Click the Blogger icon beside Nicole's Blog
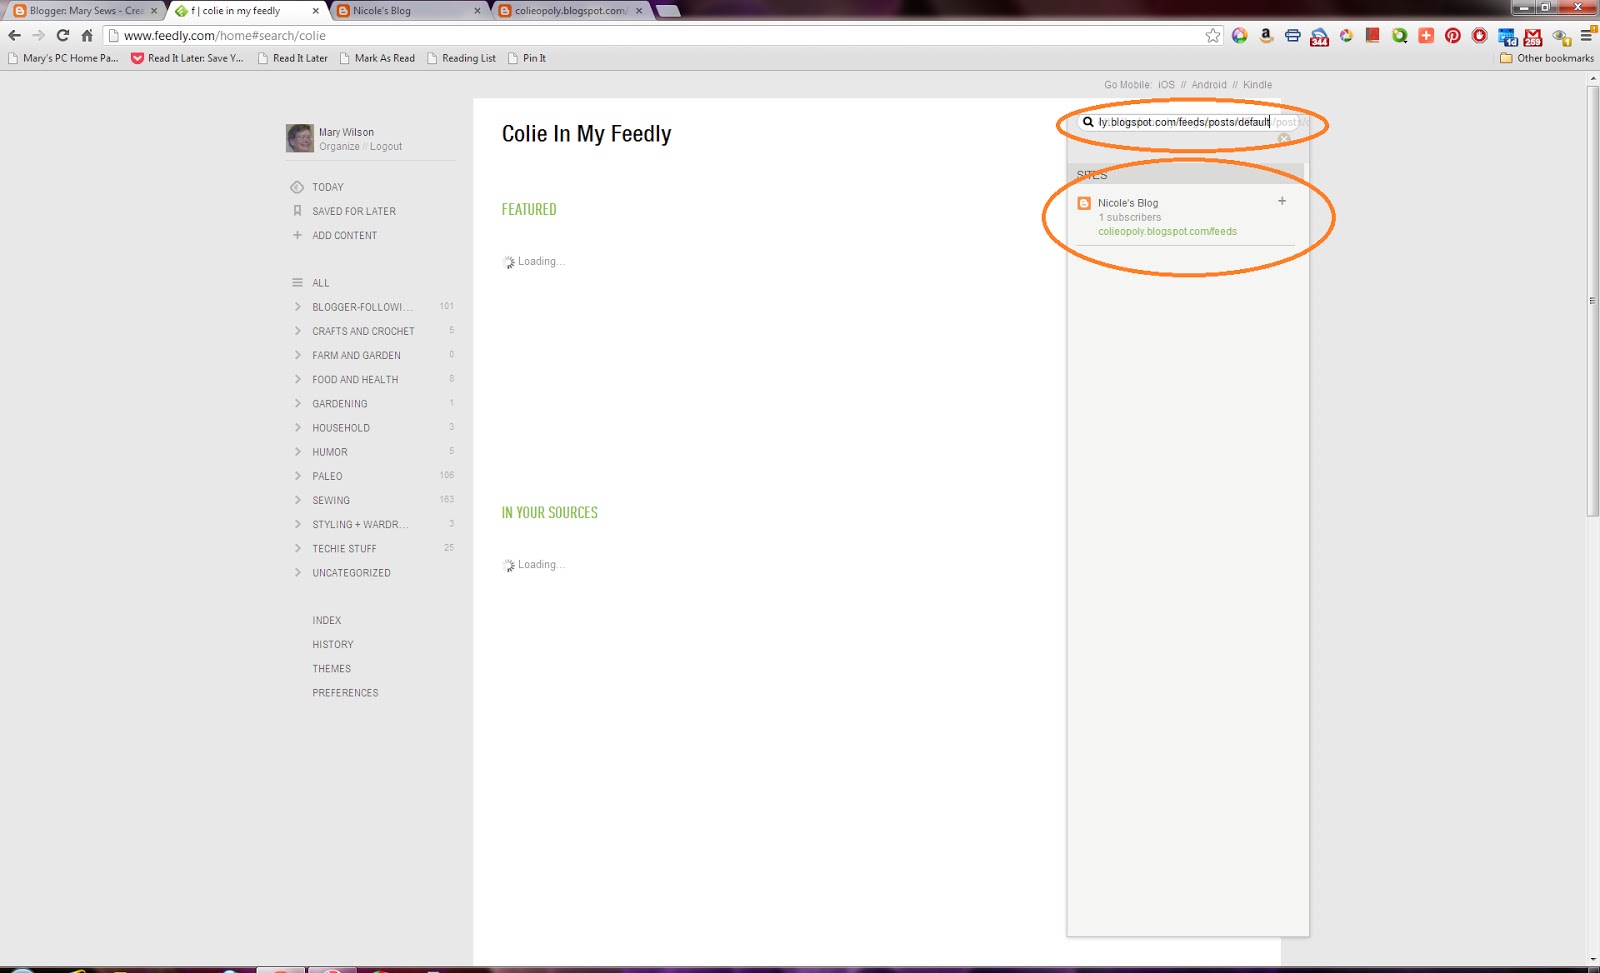Image resolution: width=1600 pixels, height=973 pixels. (1084, 203)
